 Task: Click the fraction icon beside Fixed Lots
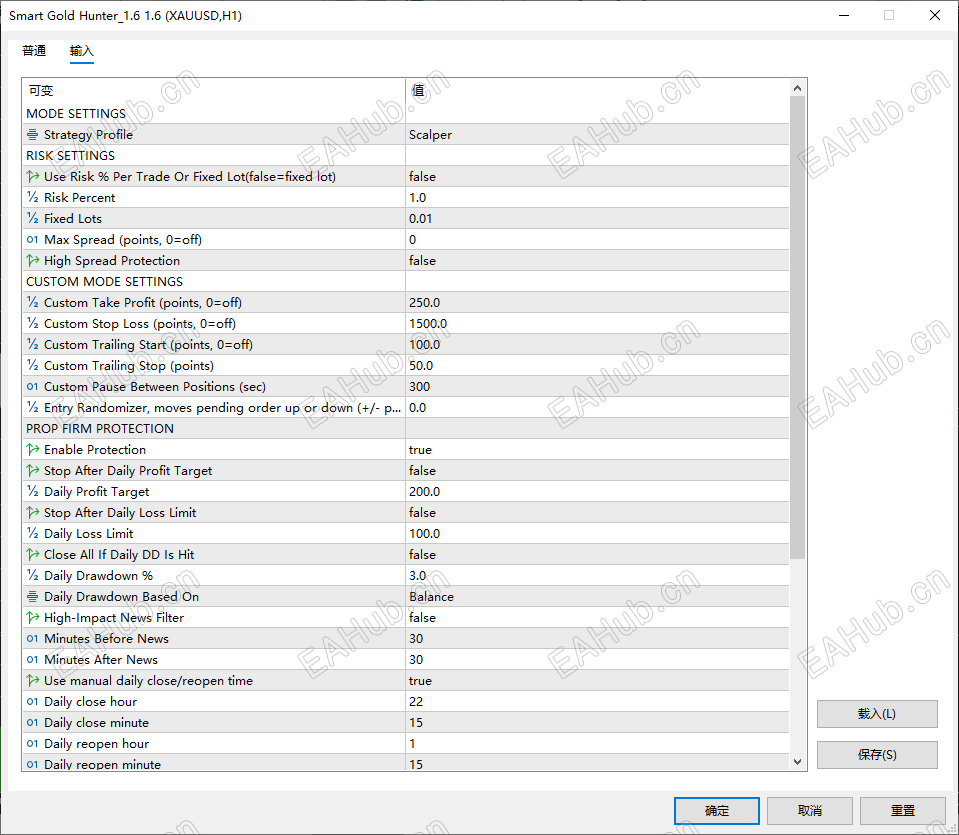32,218
